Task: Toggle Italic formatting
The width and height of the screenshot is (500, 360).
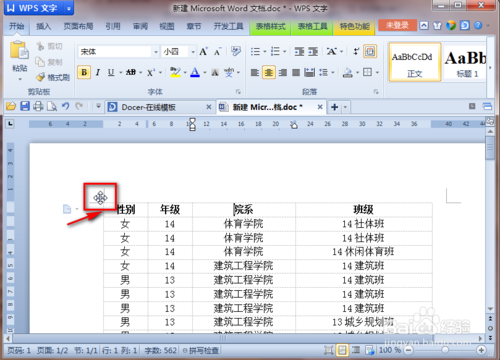Action: (x=98, y=72)
